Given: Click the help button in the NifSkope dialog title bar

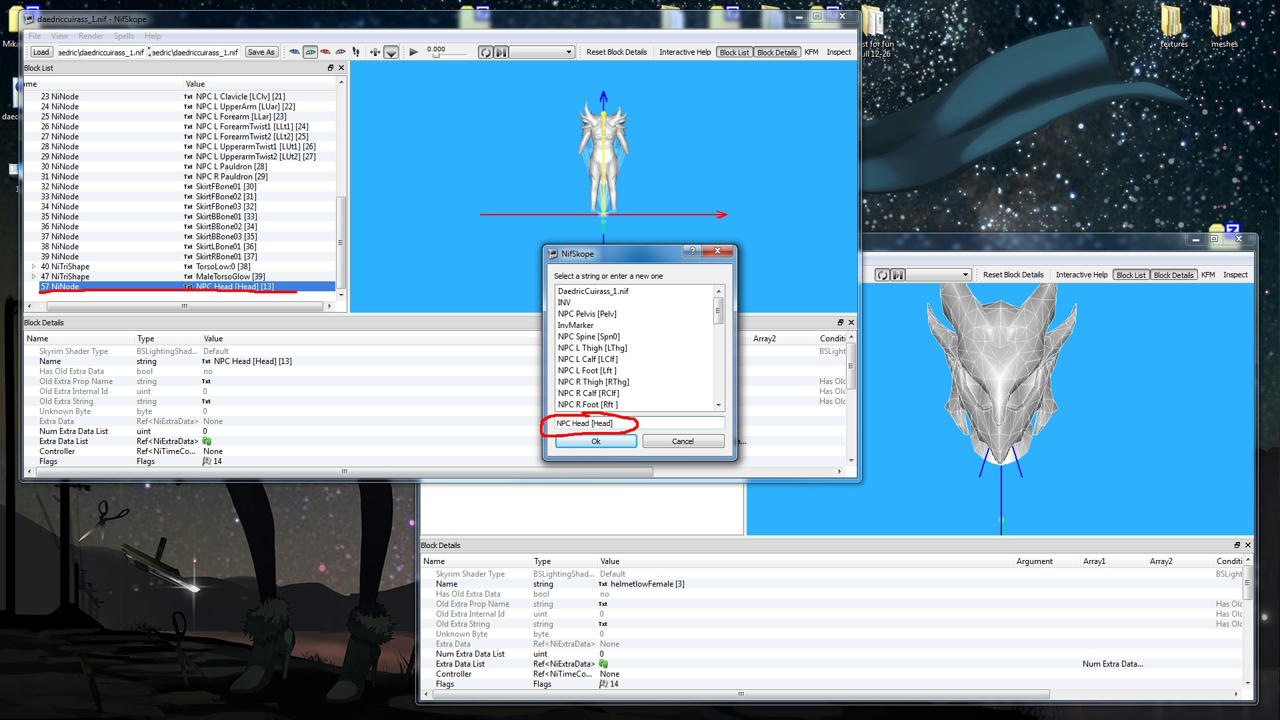Looking at the screenshot, I should (692, 251).
